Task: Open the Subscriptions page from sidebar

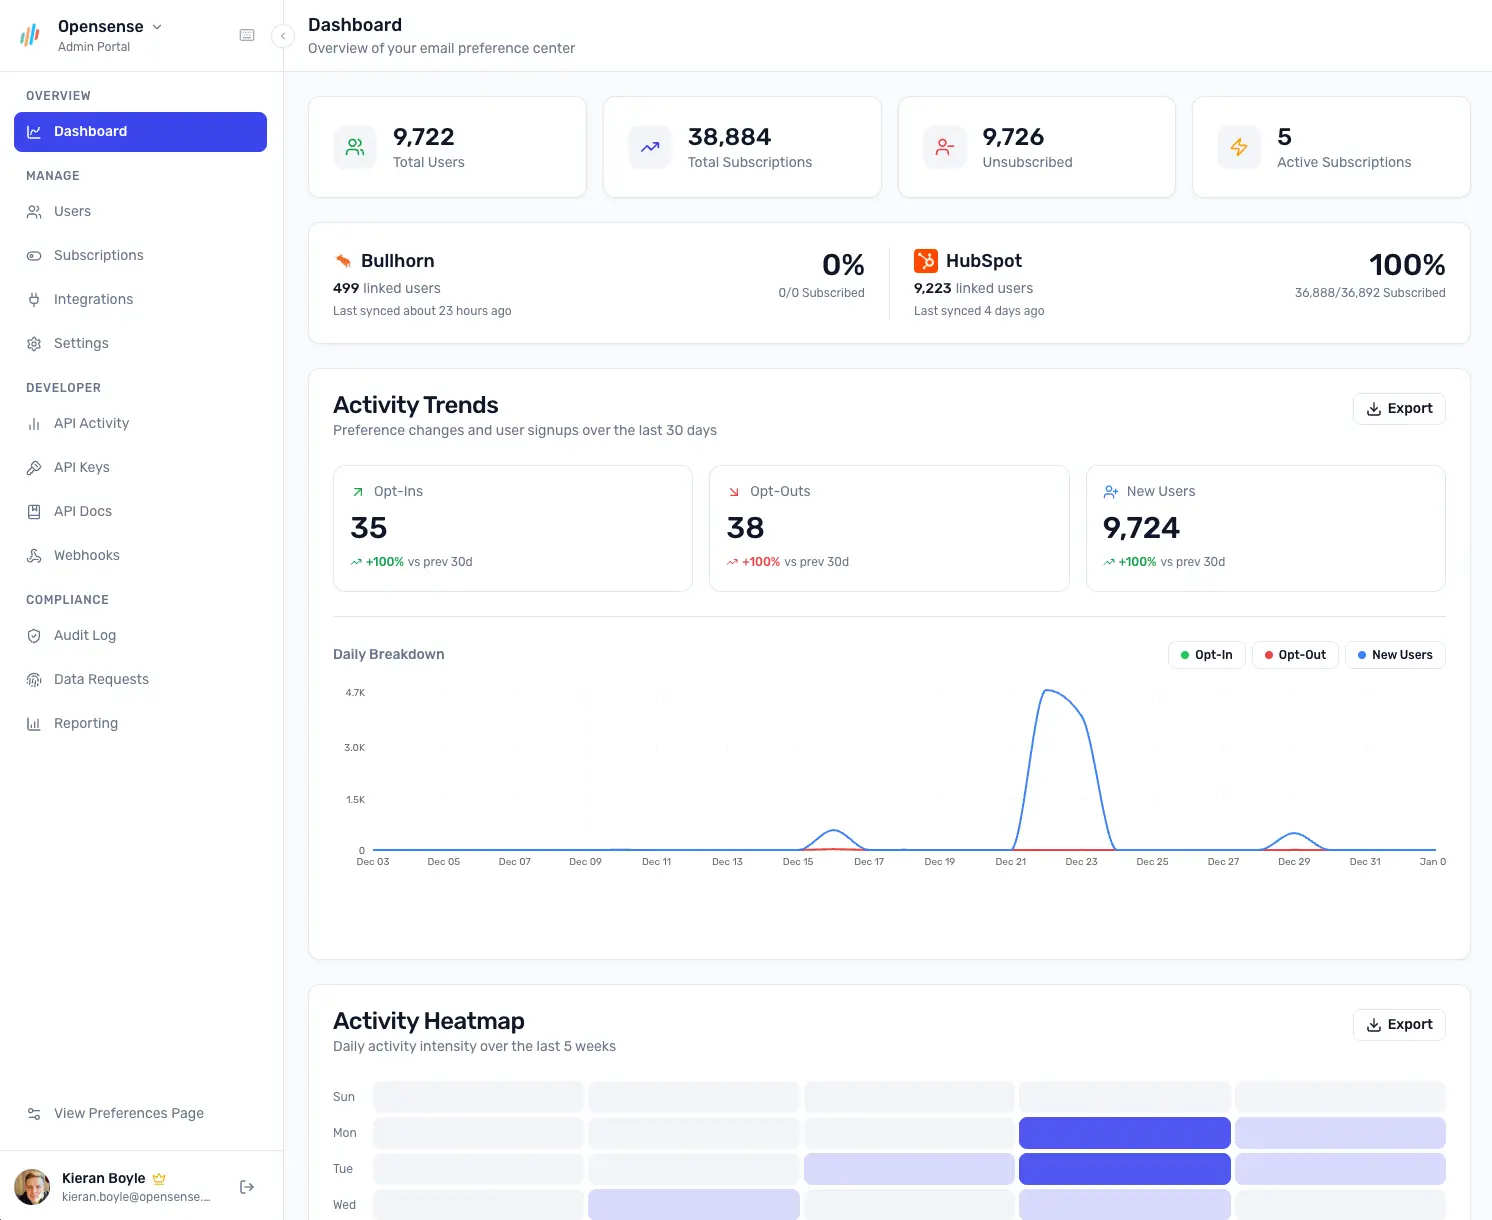Action: click(x=98, y=255)
